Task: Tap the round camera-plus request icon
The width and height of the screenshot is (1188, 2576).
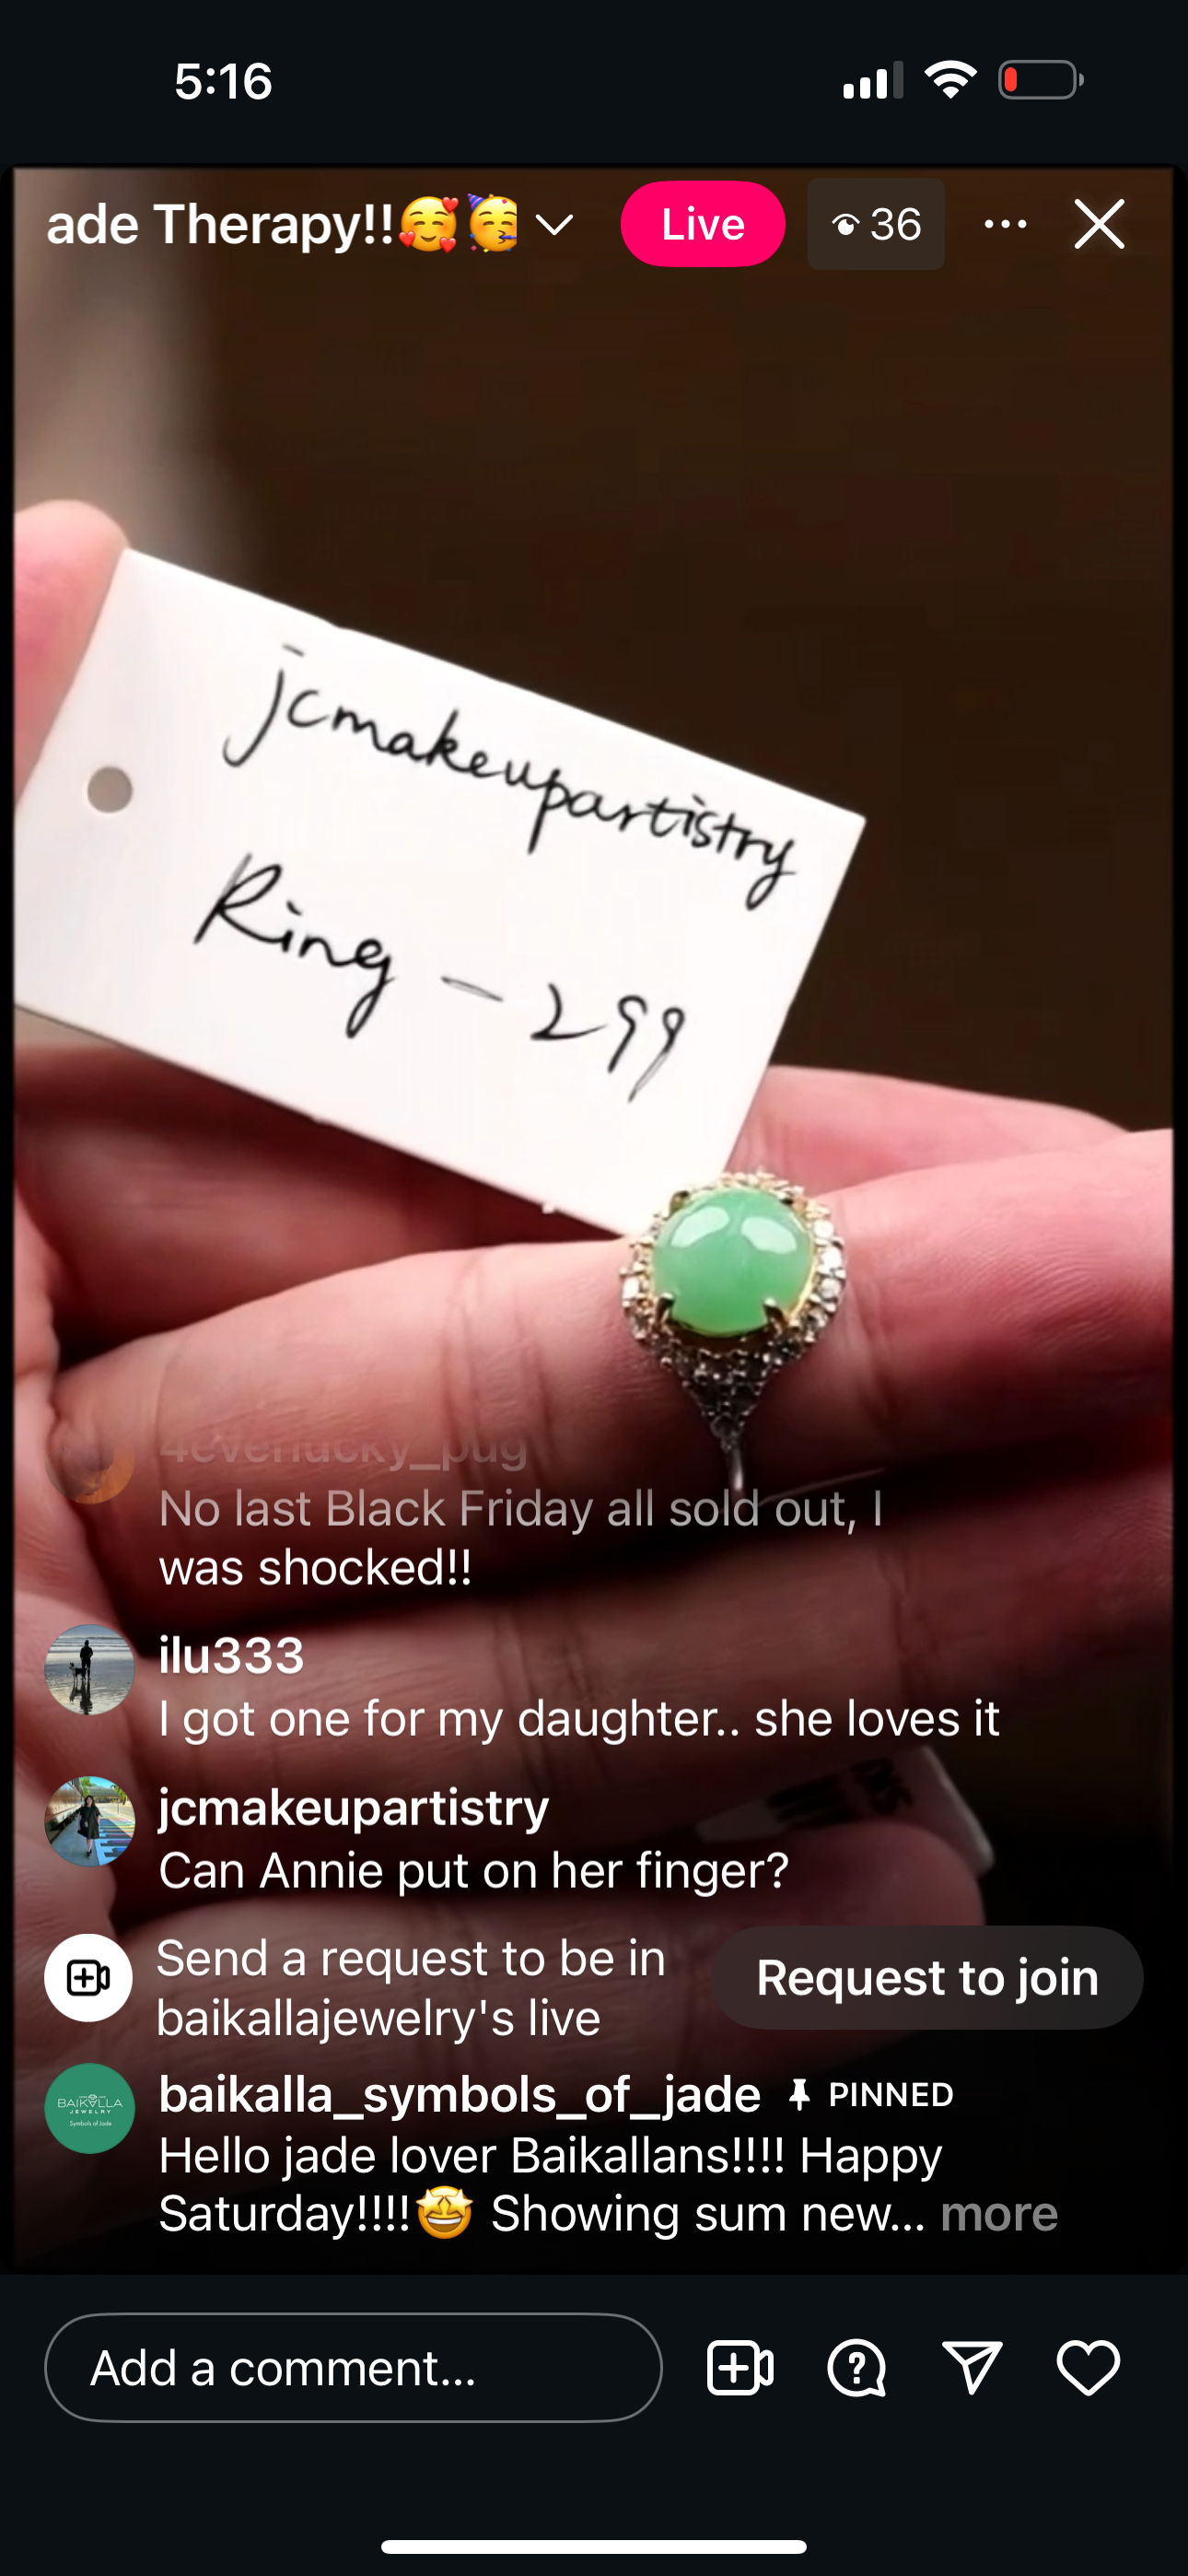Action: (88, 1977)
